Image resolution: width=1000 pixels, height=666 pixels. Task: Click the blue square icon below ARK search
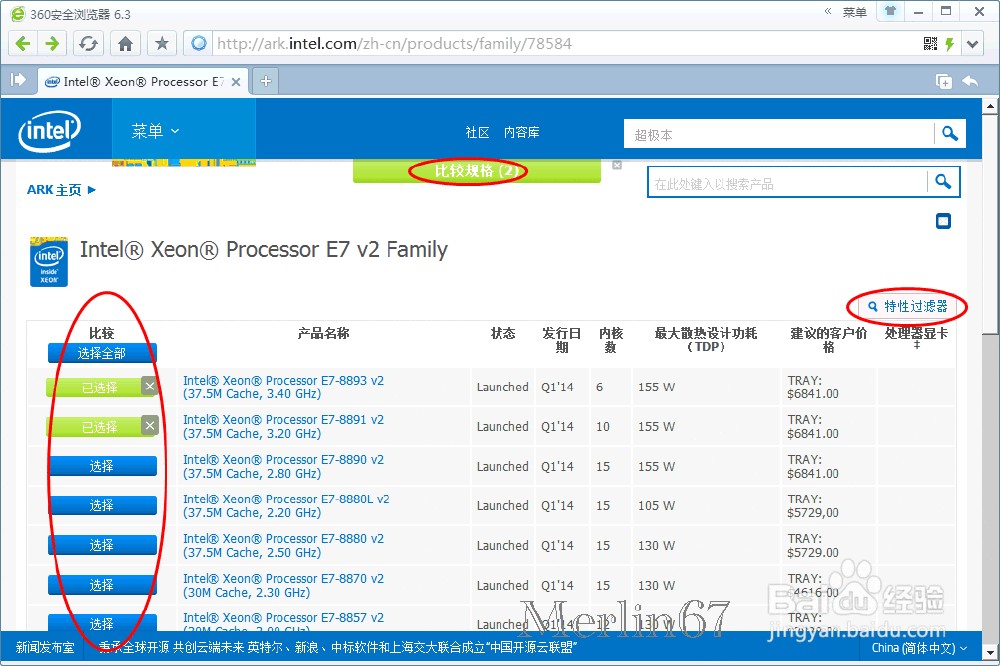943,221
